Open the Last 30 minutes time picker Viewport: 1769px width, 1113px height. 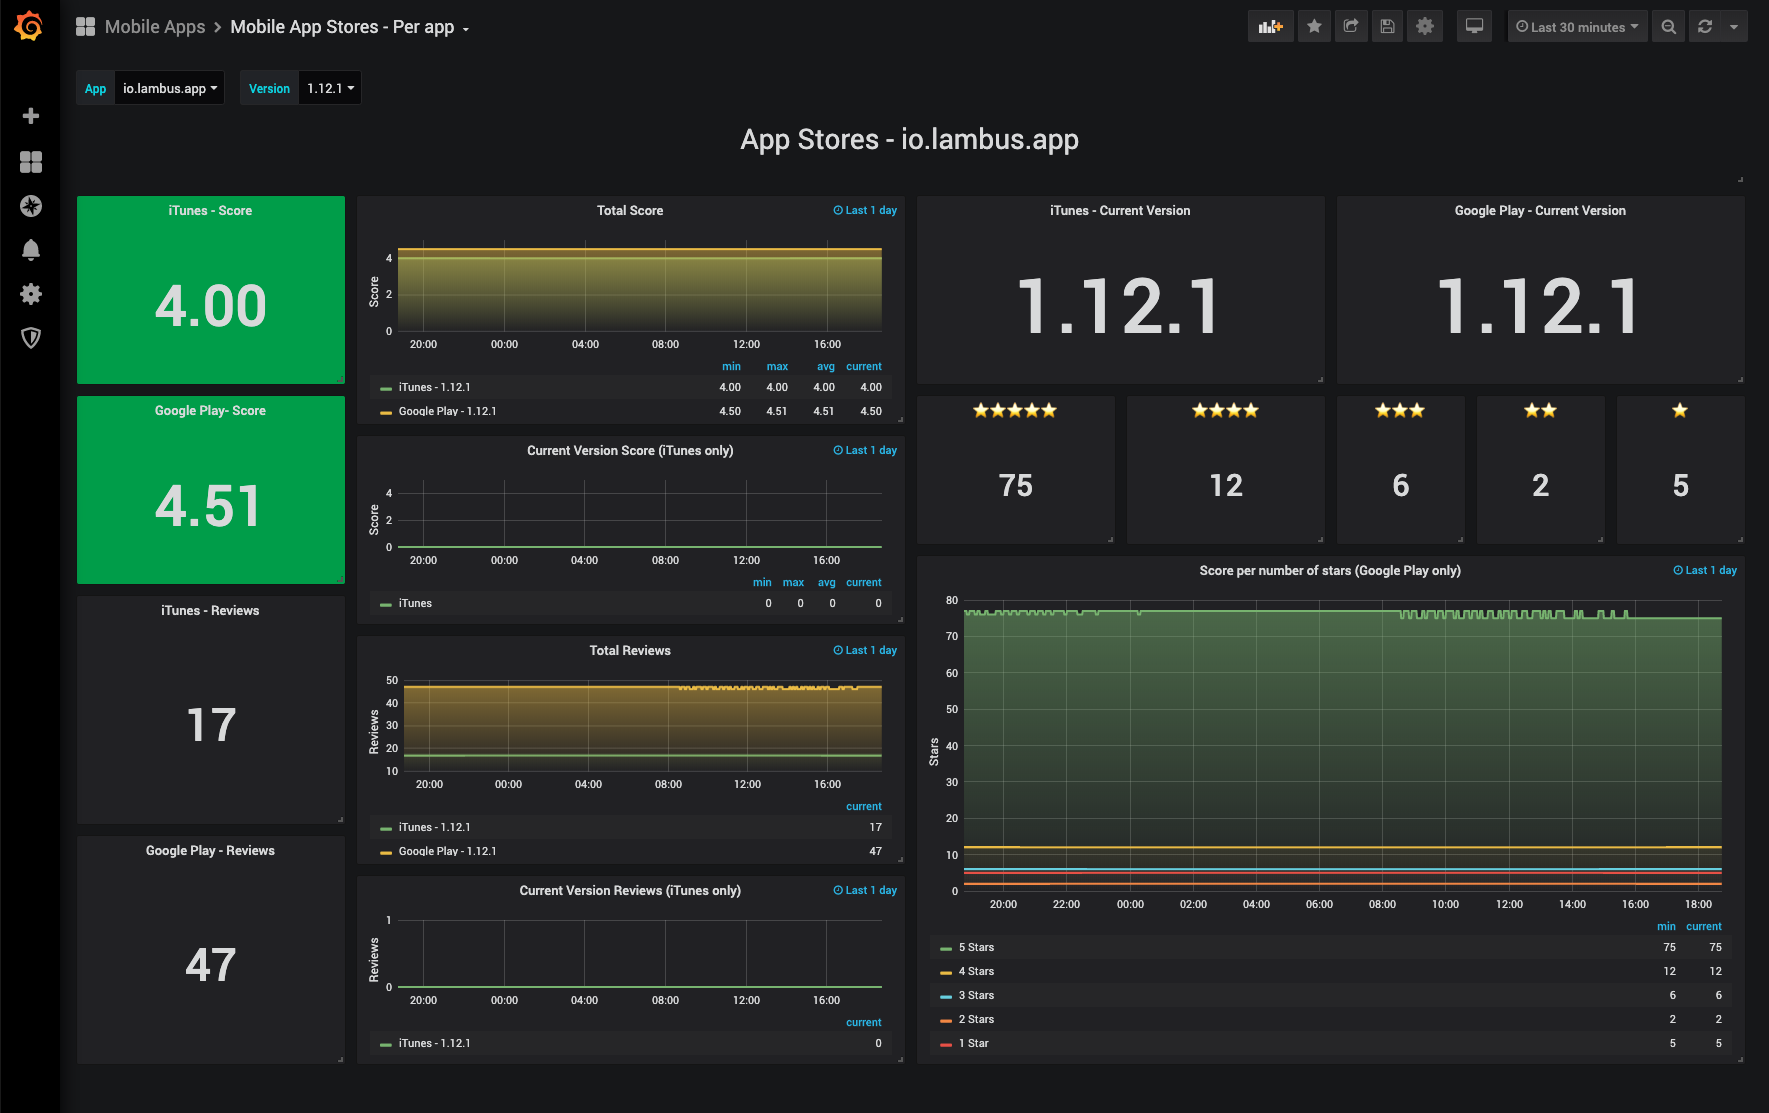1577,27
